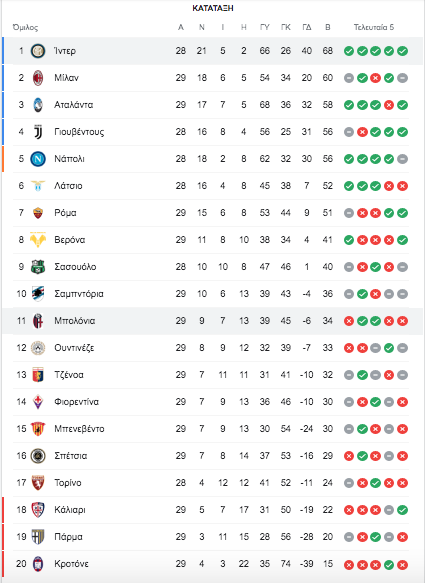The image size is (425, 583).
Task: Select the Μπολόνια team name
Action: coord(75,321)
